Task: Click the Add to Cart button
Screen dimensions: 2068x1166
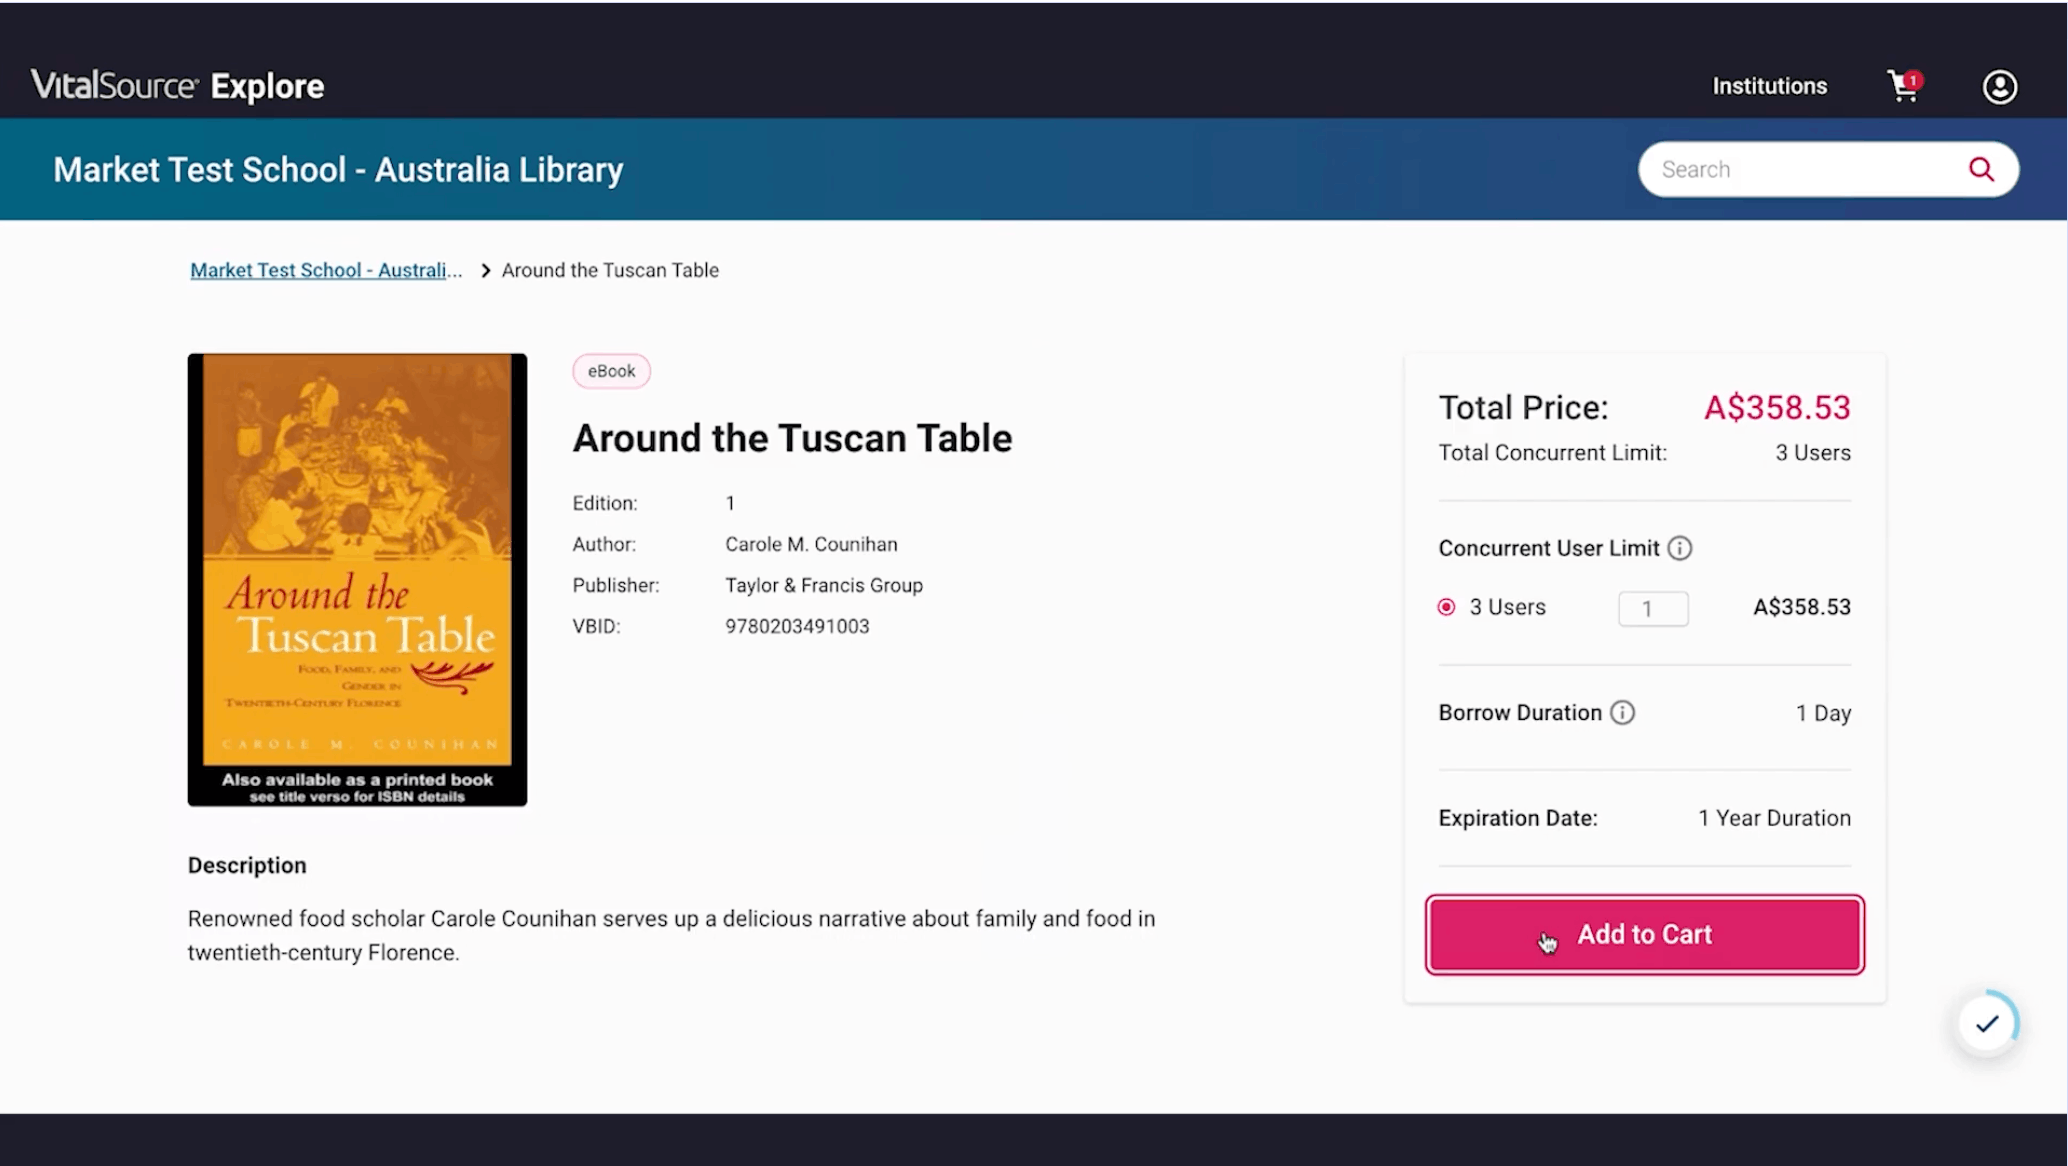Action: 1644,934
